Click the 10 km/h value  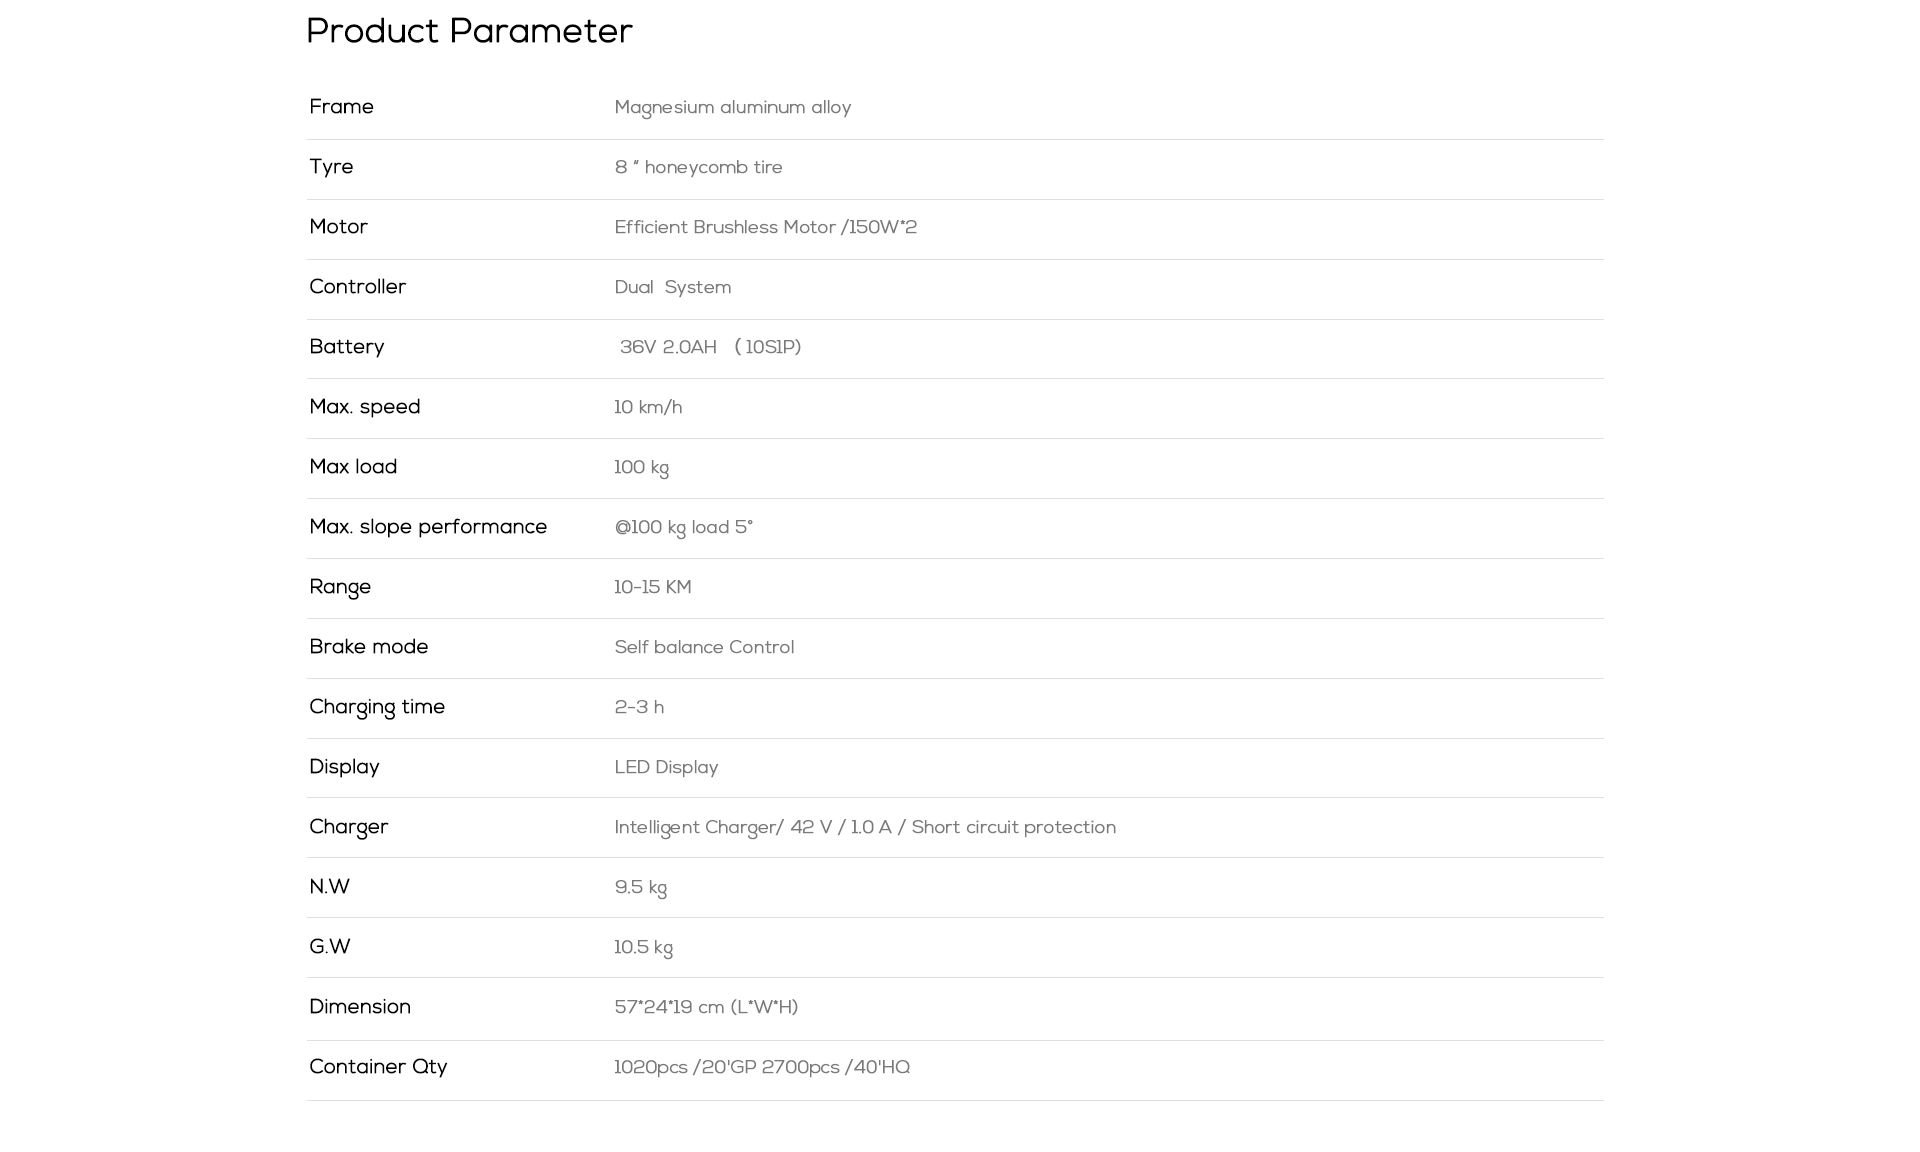648,408
